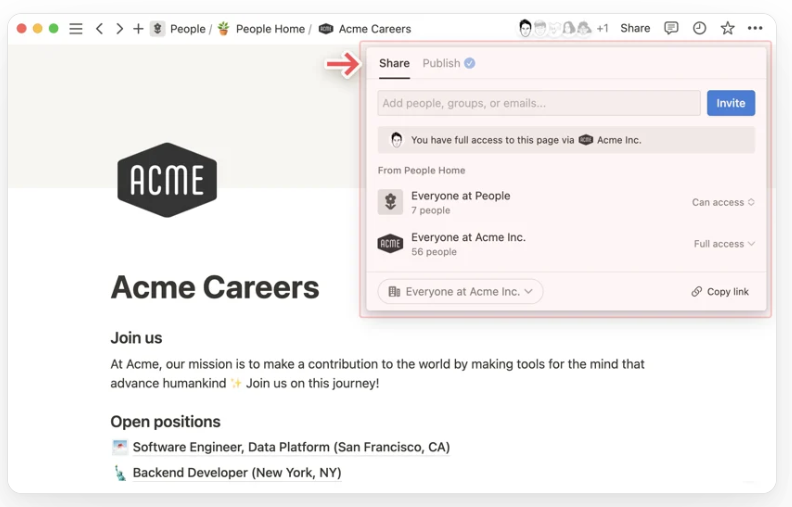The height and width of the screenshot is (507, 792).
Task: Click the Share button in top bar
Action: [635, 28]
